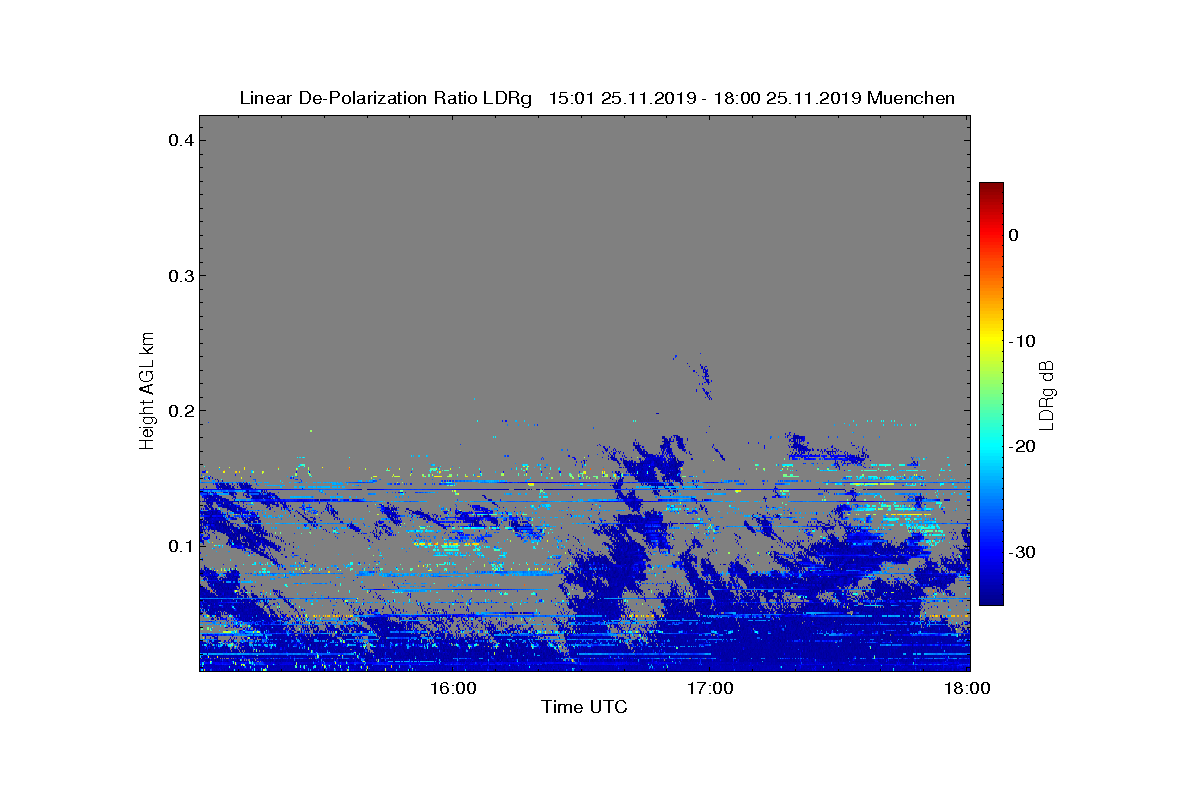Click the 0.1 height tick label
Screen dimensions: 1200x800
pos(180,545)
